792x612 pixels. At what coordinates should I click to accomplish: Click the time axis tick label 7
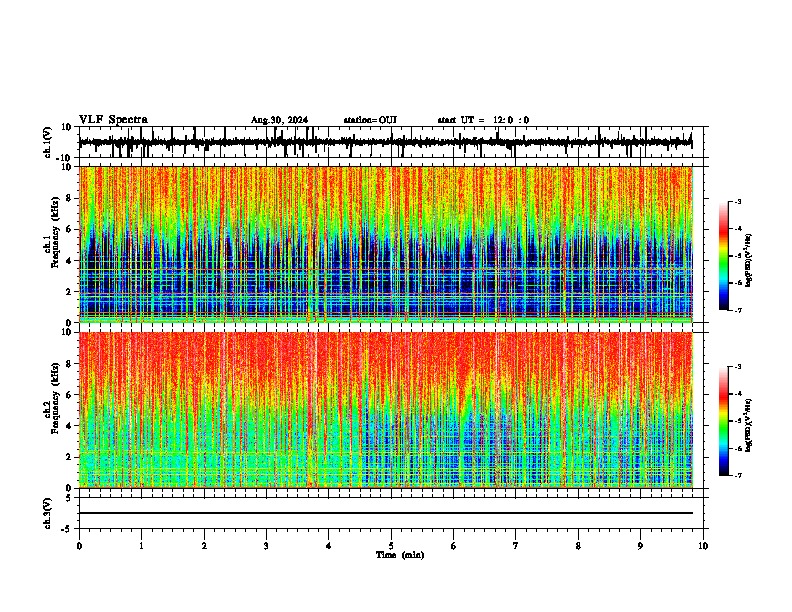[516, 546]
